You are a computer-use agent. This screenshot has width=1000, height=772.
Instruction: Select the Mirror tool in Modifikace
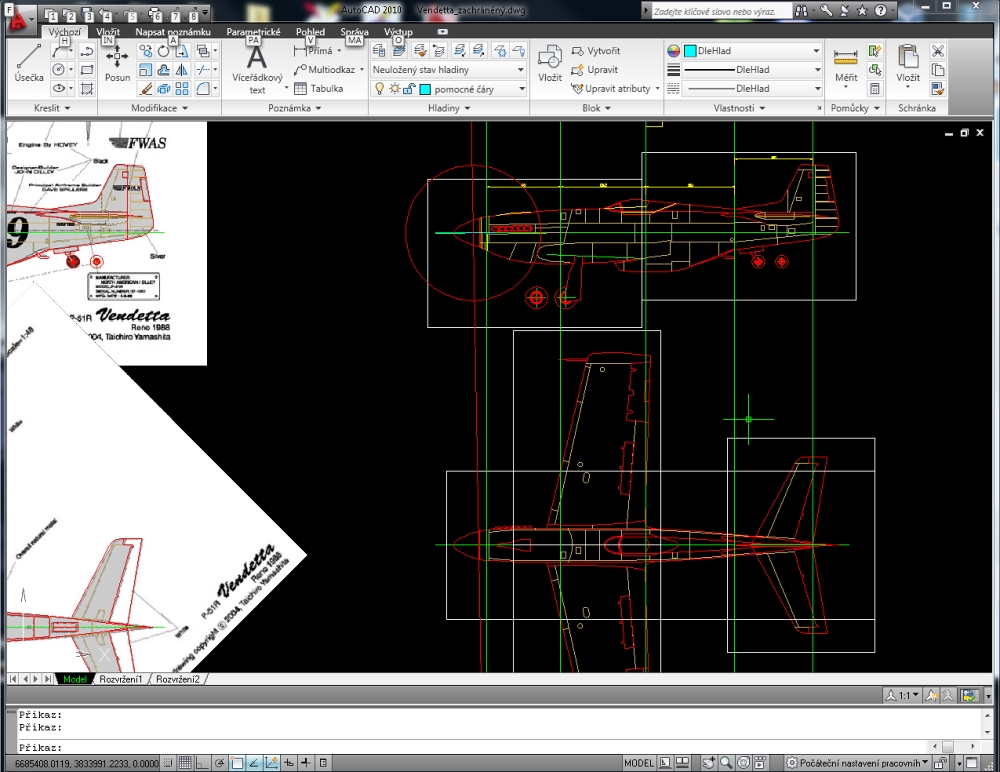click(182, 70)
